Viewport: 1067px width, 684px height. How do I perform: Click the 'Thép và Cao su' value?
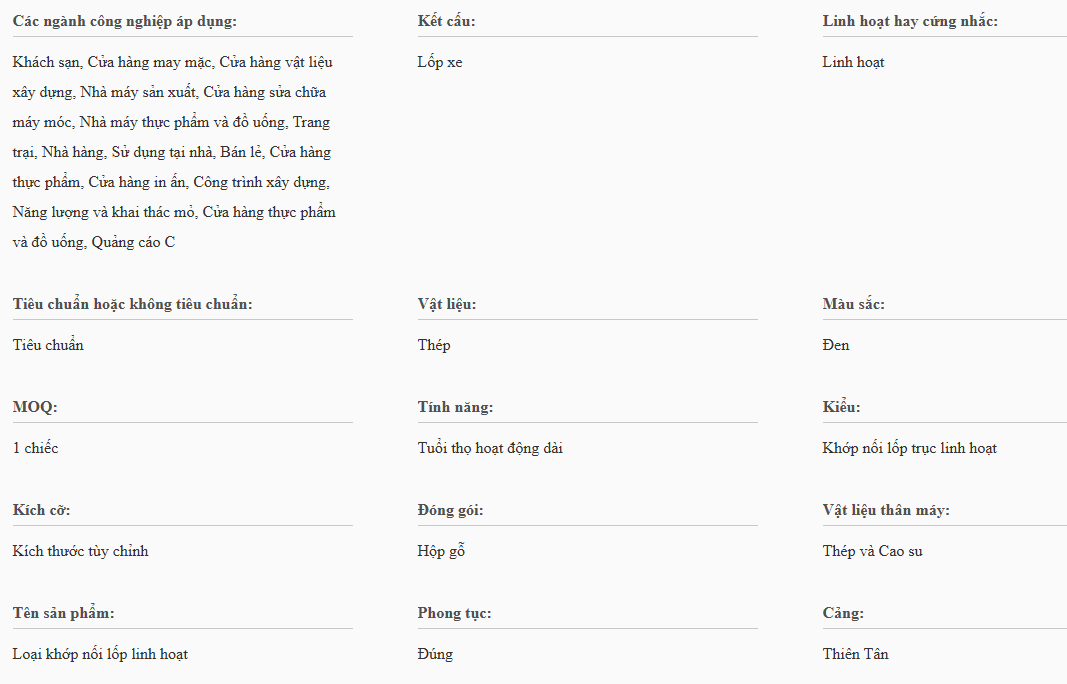872,551
